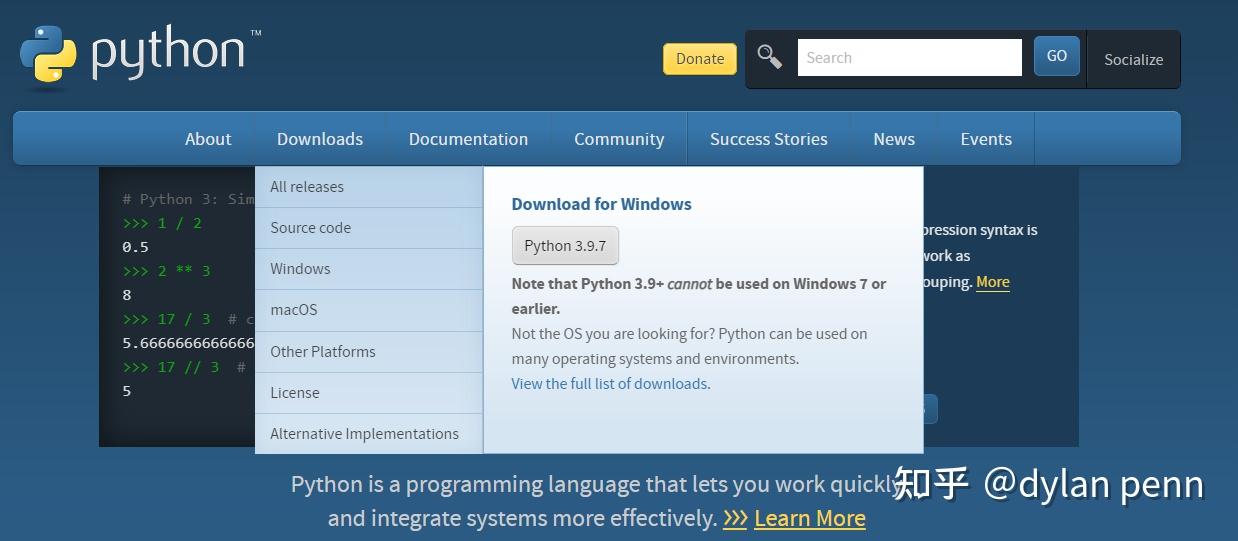Open the Downloads menu

point(320,139)
